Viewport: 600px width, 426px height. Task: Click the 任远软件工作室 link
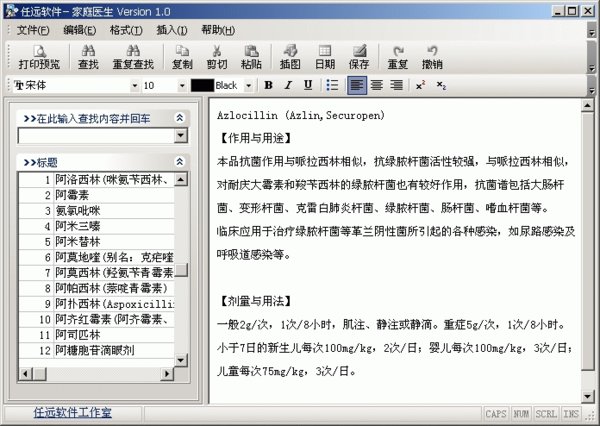(x=72, y=412)
